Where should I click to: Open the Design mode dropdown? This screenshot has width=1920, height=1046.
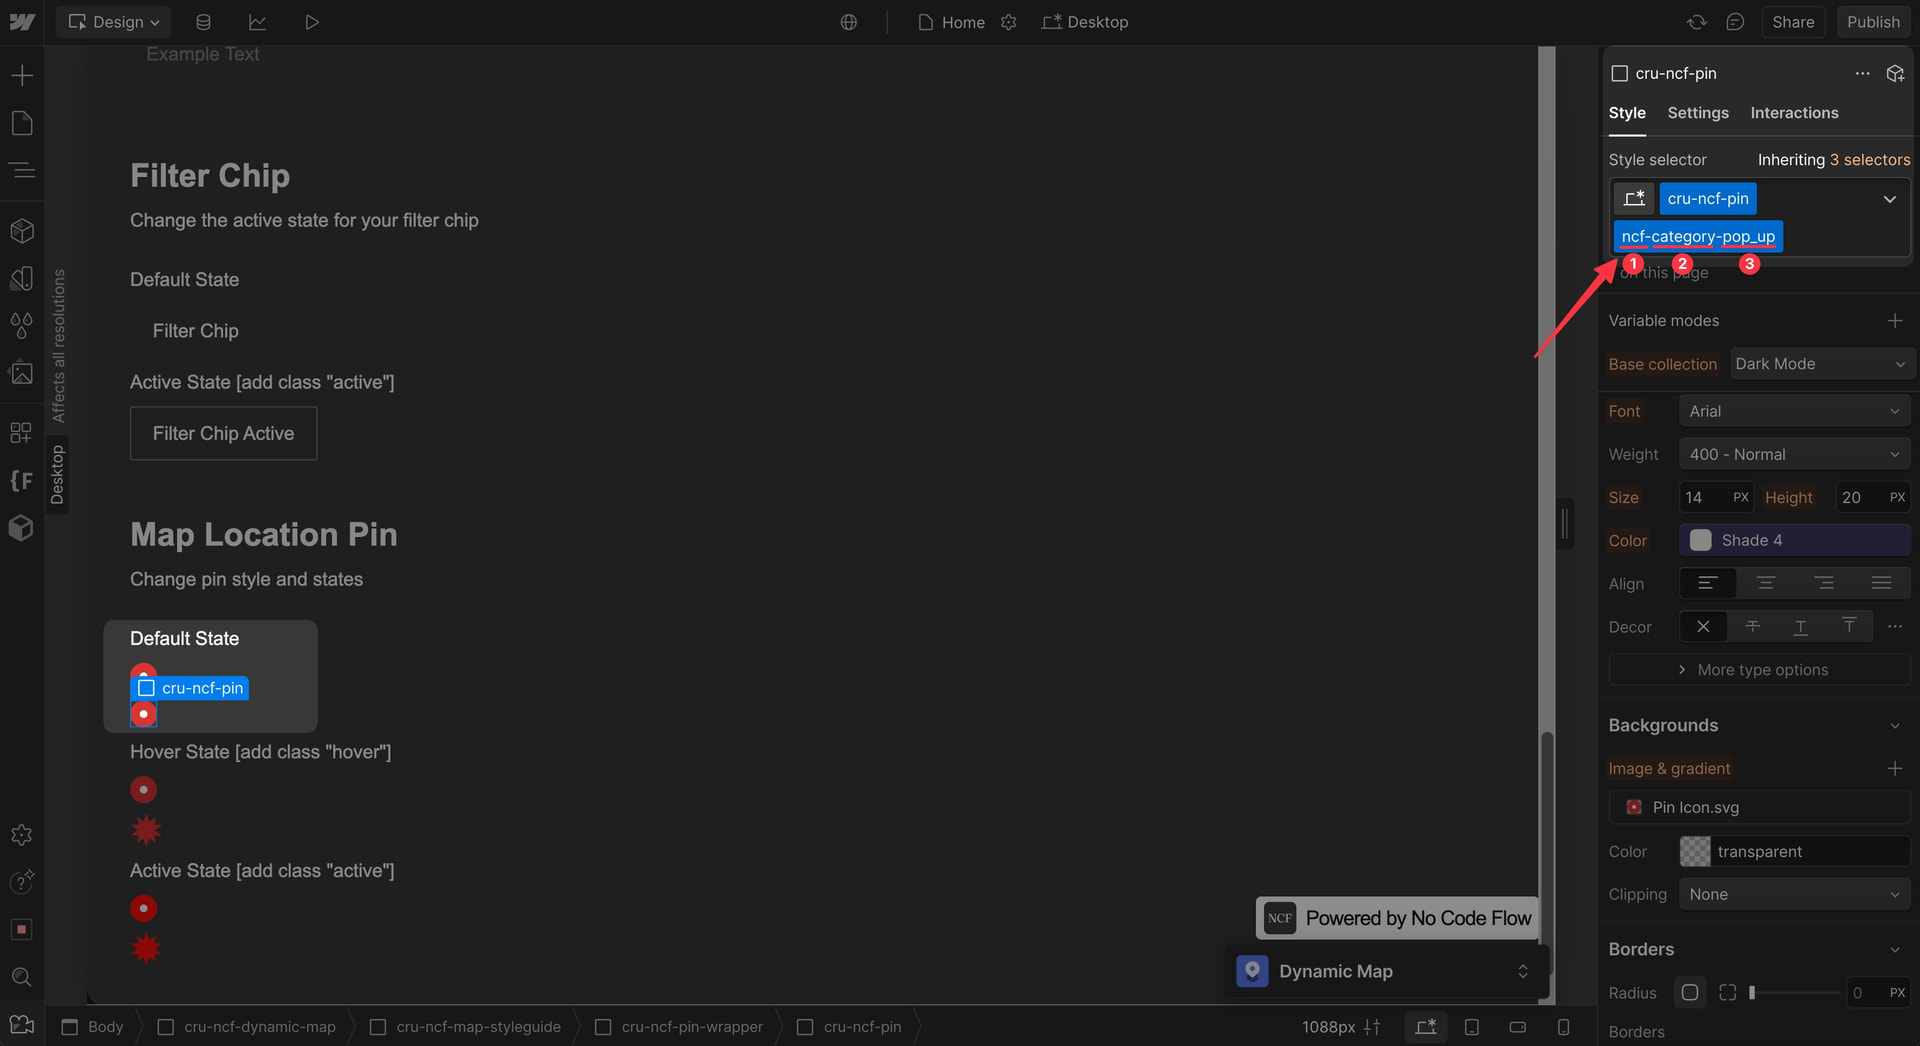click(x=113, y=22)
